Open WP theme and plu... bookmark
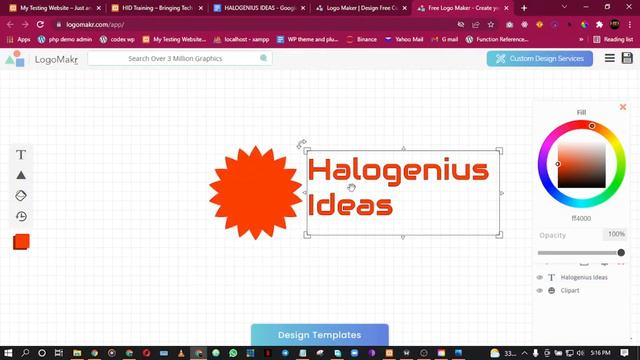Screen dimensions: 640x360 pos(307,40)
